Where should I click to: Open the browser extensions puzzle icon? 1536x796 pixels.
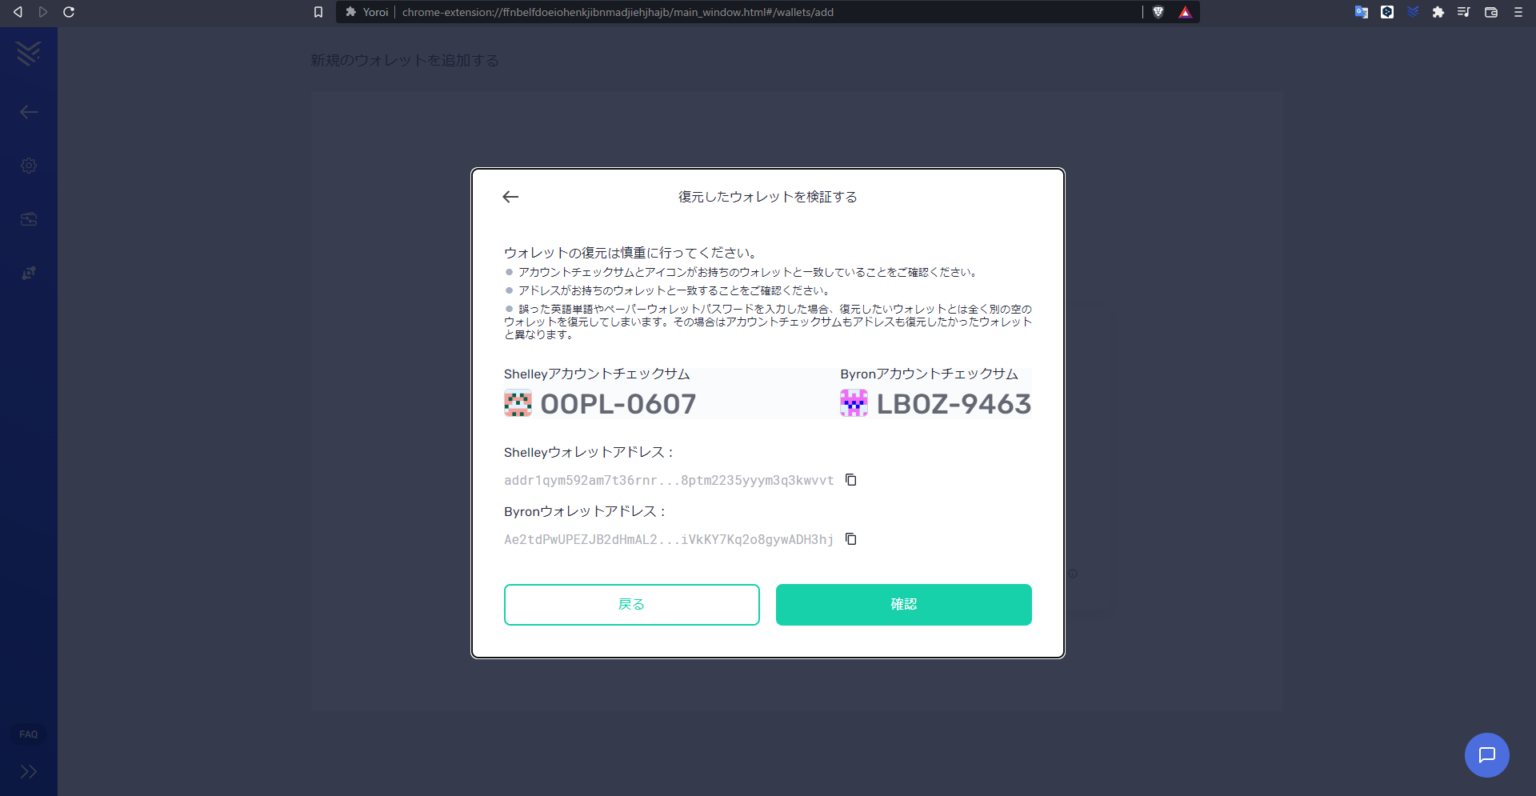tap(1440, 11)
